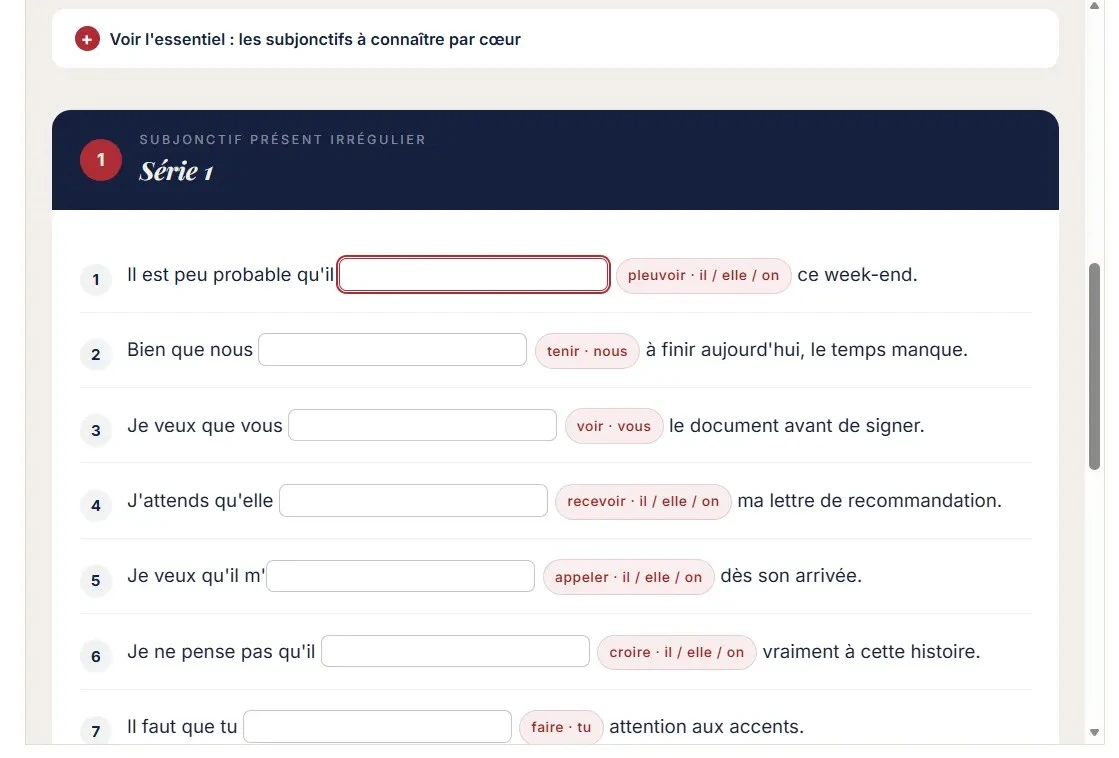The width and height of the screenshot is (1119, 758).
Task: Click the answer box for 'Bien que nous'
Action: click(393, 350)
